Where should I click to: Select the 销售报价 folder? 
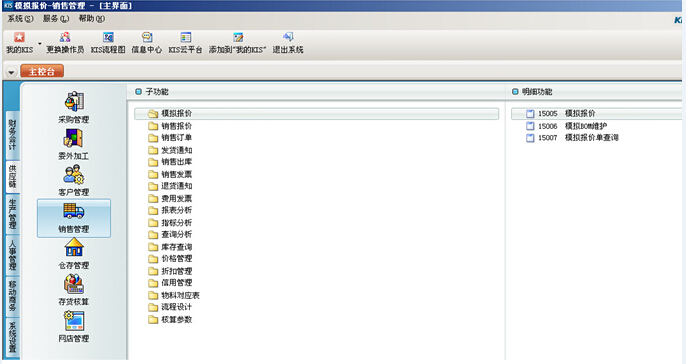[x=170, y=126]
